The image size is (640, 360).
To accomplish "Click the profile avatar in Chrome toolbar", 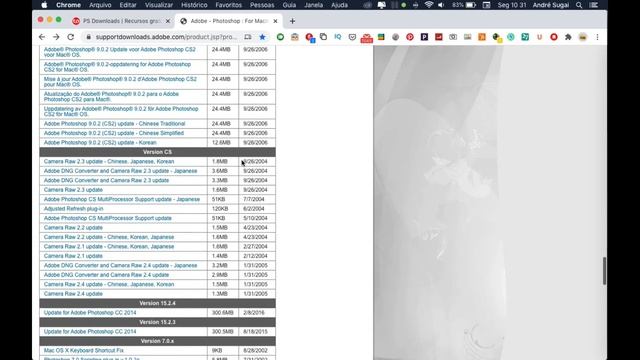I will [x=583, y=37].
